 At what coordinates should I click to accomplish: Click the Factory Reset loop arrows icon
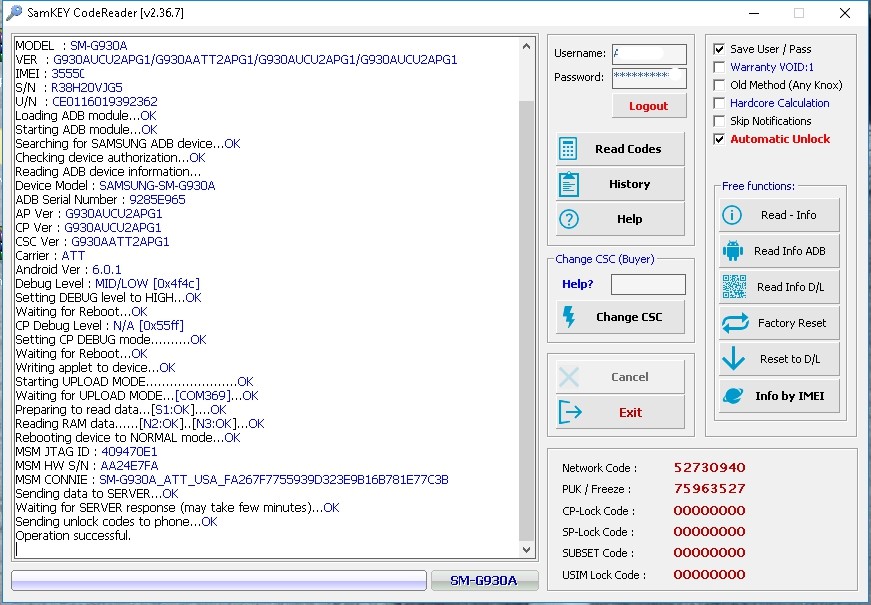pyautogui.click(x=735, y=323)
